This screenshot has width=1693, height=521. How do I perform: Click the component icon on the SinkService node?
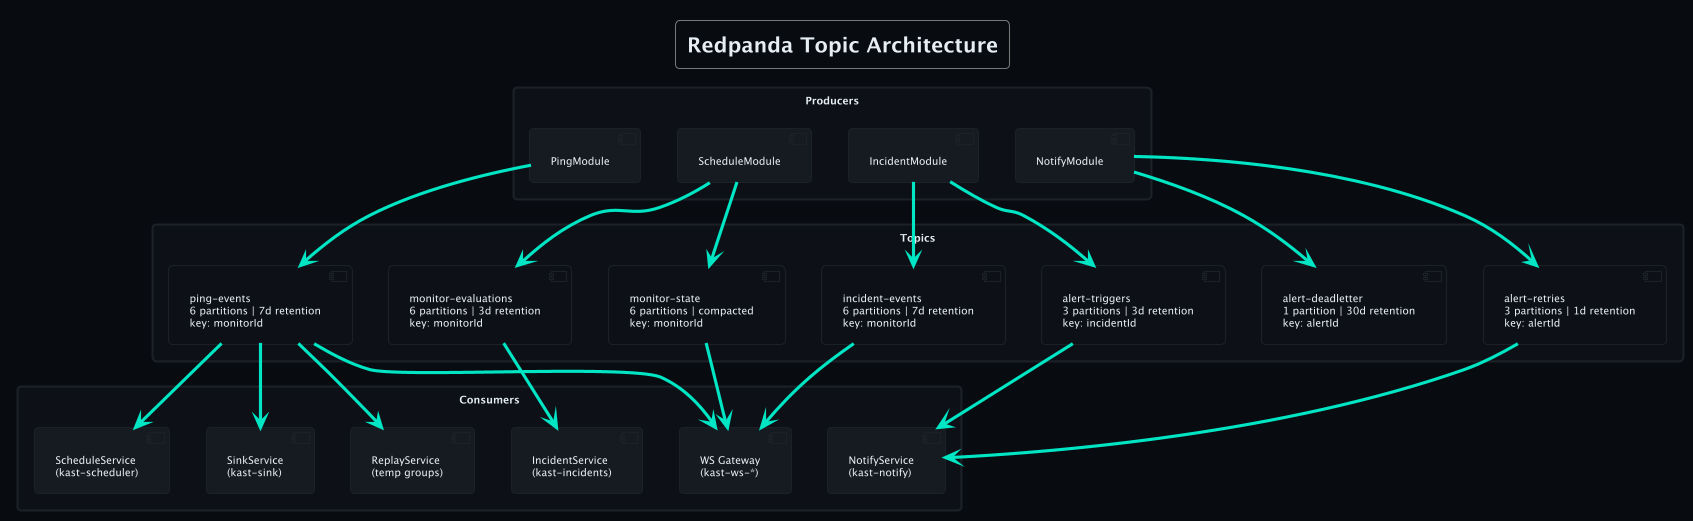(x=300, y=438)
